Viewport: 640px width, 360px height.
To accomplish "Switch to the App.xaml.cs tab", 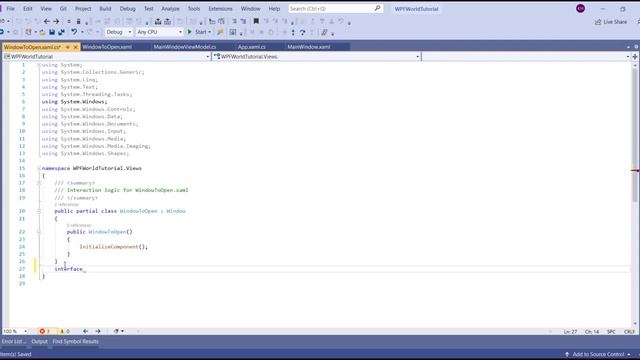I will tap(252, 47).
